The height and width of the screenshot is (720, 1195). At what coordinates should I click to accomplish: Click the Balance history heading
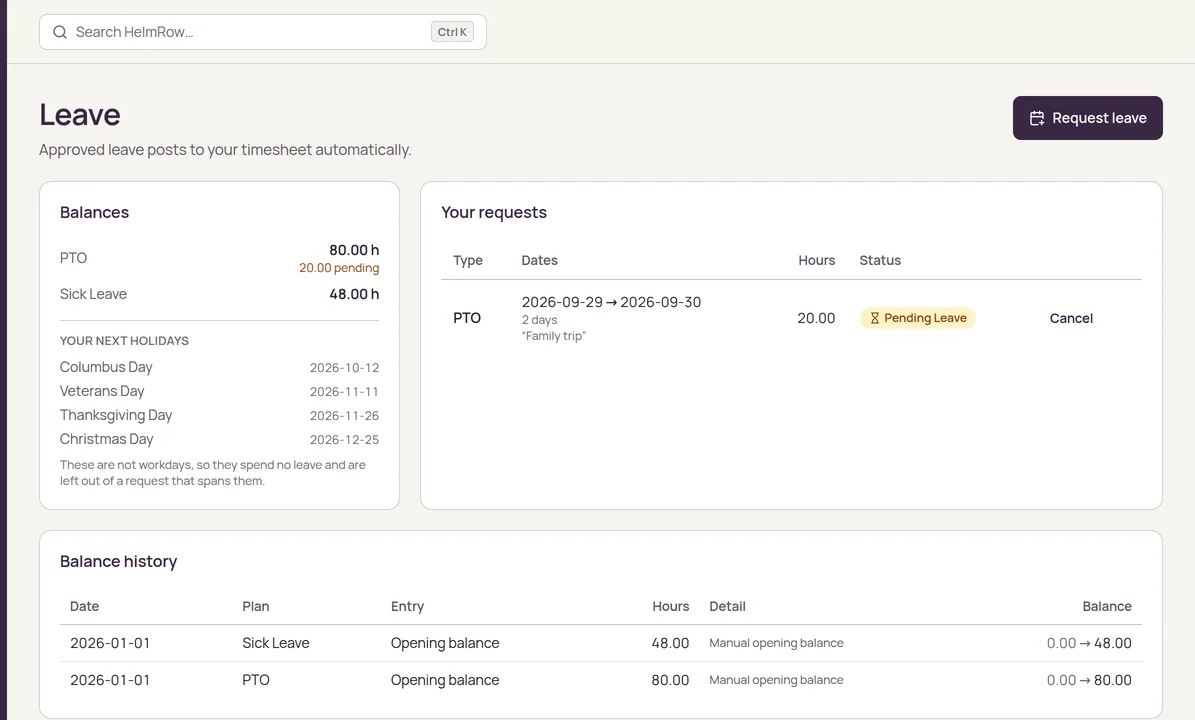coord(118,562)
